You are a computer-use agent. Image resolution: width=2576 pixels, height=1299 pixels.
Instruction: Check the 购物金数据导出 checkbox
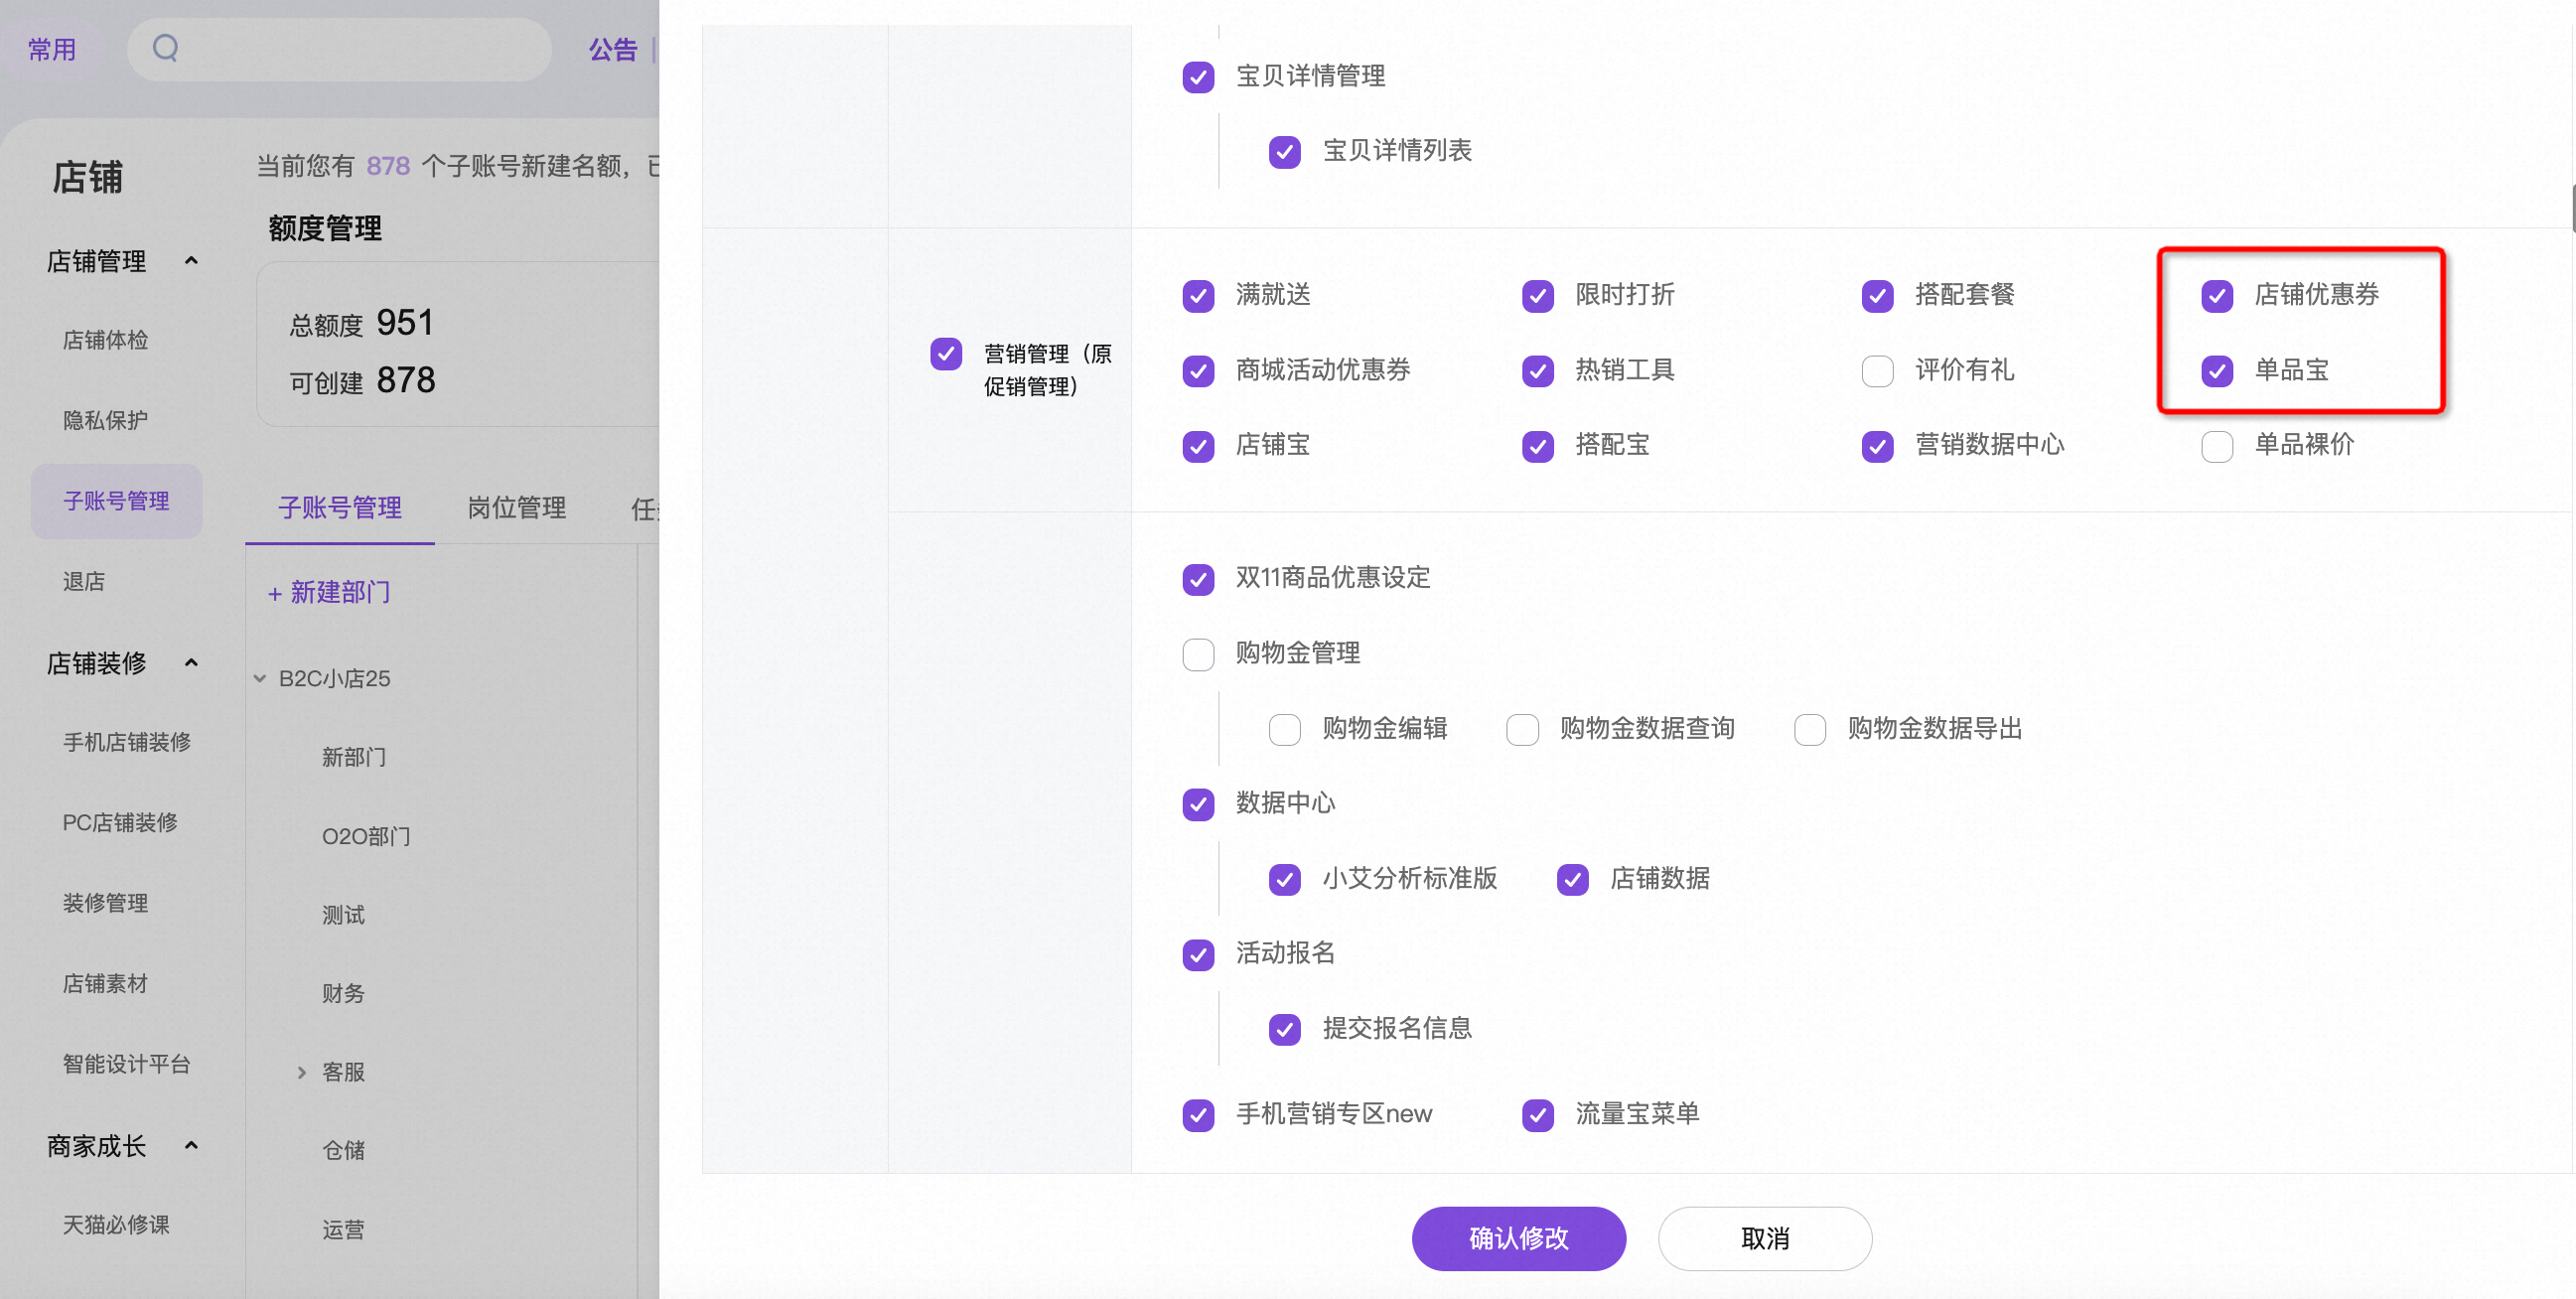[1810, 730]
